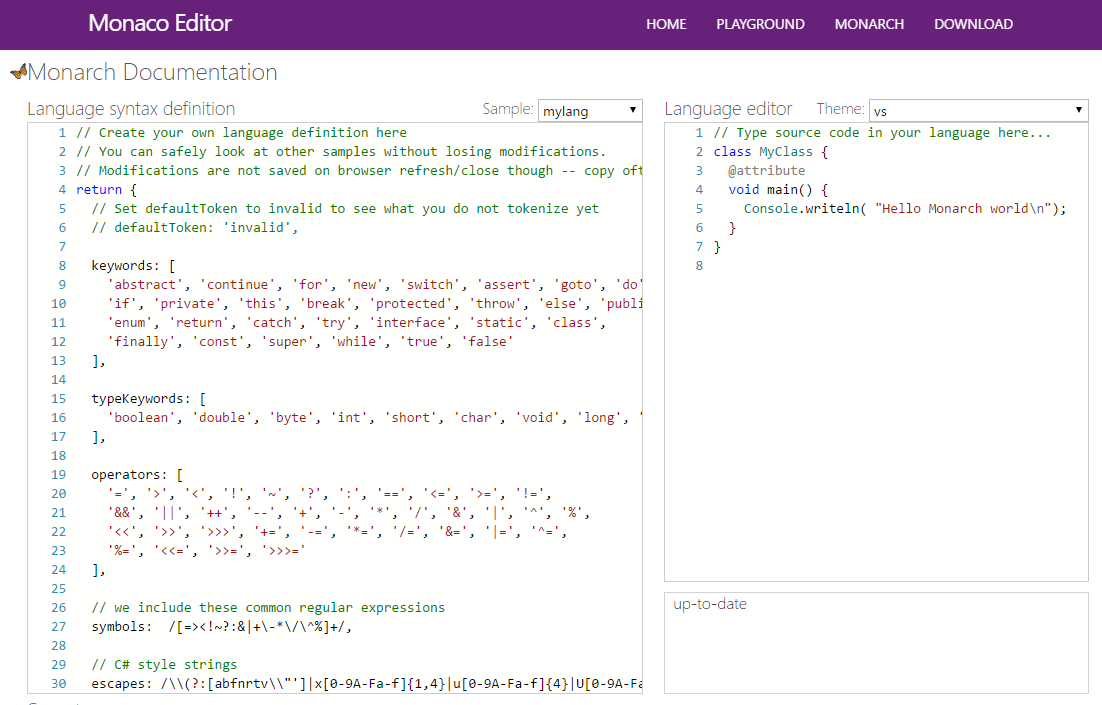Click the 'finally' keyword string
Image resolution: width=1102 pixels, height=705 pixels.
click(141, 342)
